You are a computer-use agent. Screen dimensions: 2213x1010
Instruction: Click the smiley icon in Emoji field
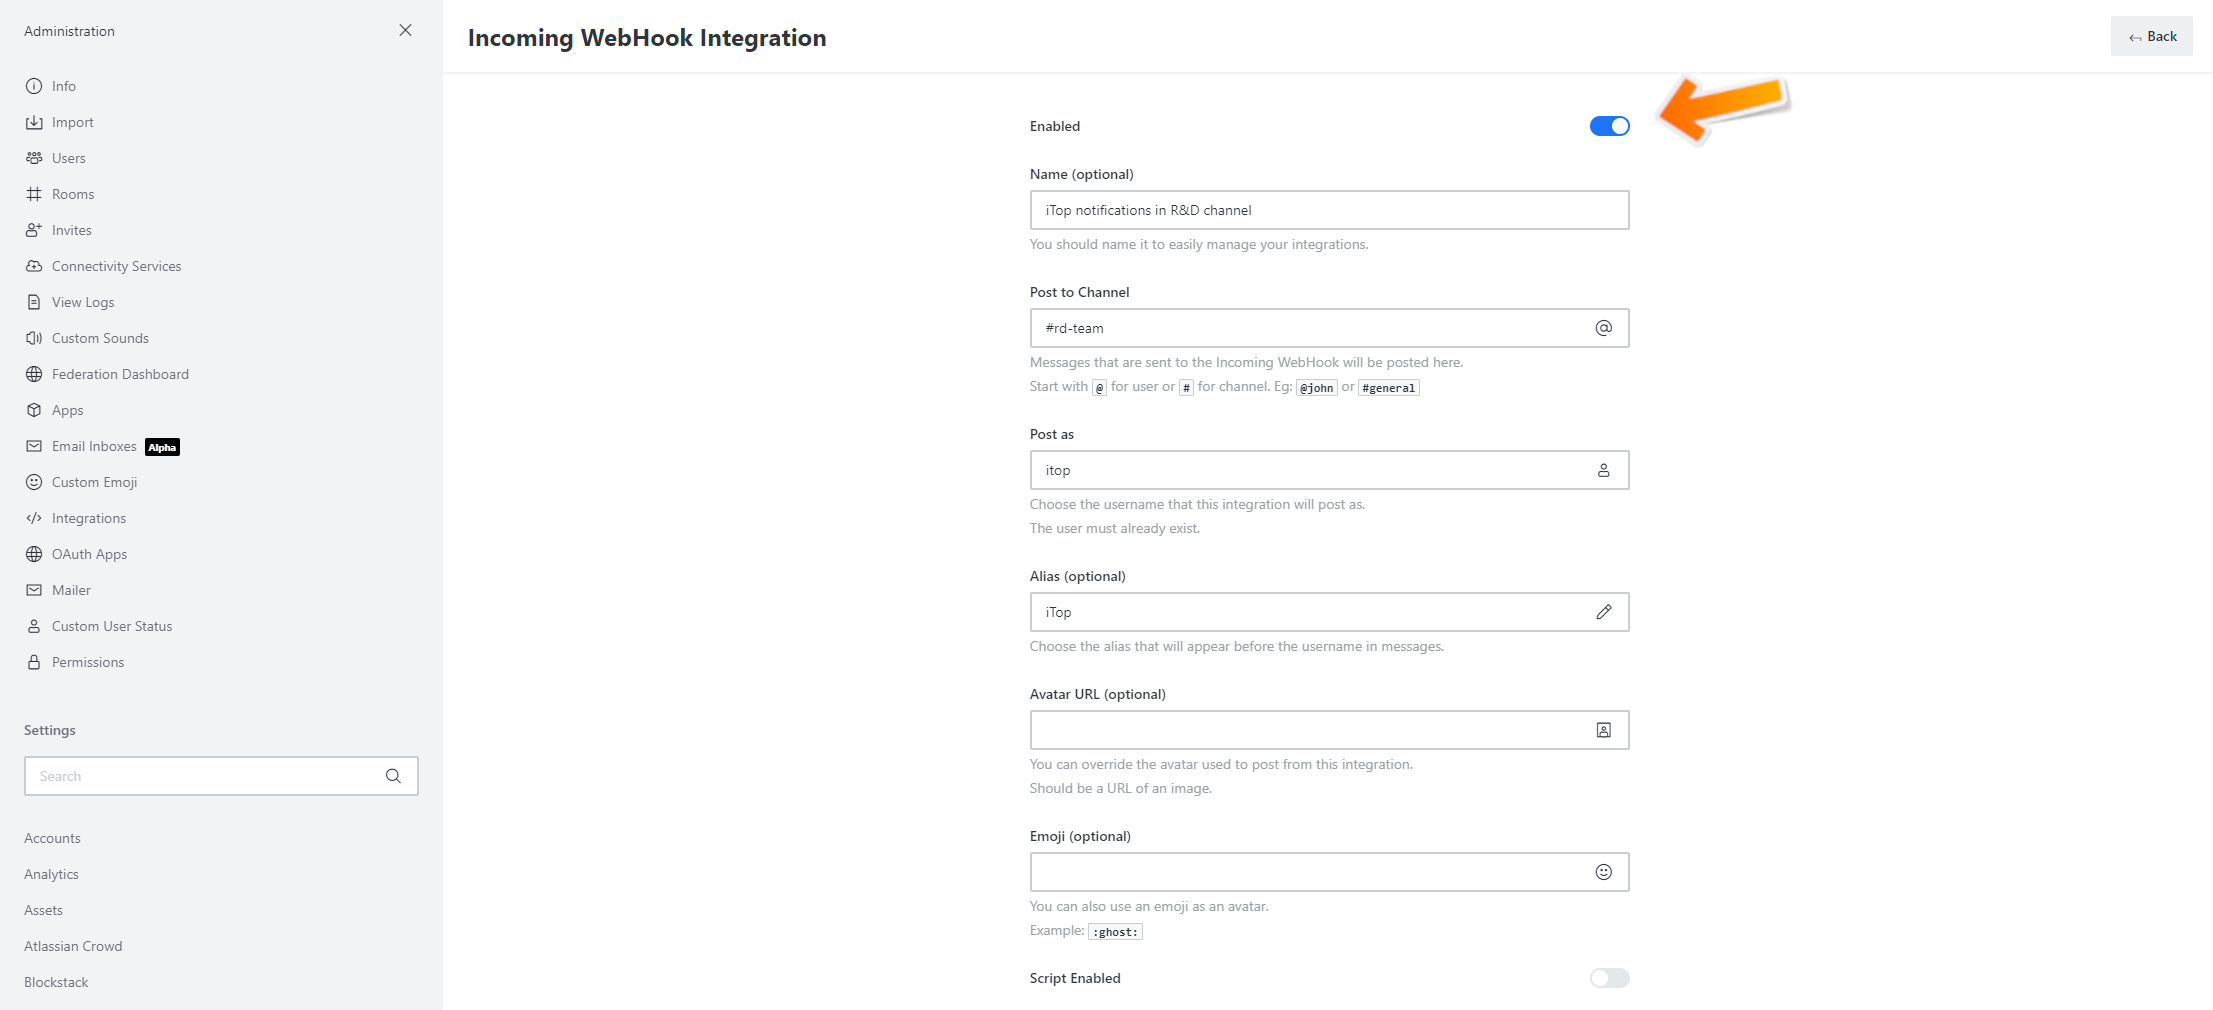coord(1603,872)
